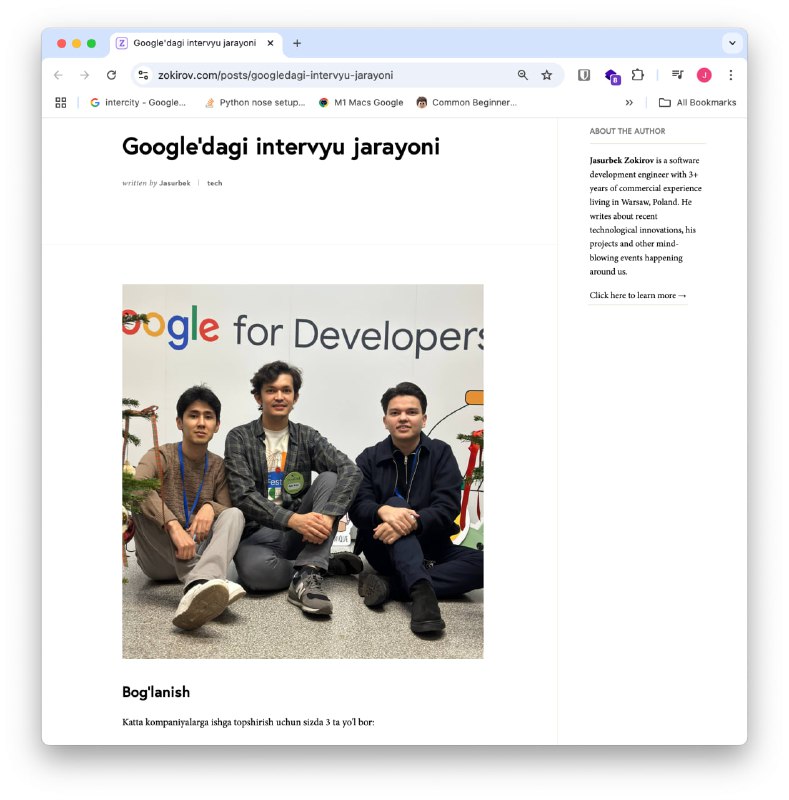Click the green fullscreen window button
Image resolution: width=789 pixels, height=800 pixels.
[x=91, y=43]
